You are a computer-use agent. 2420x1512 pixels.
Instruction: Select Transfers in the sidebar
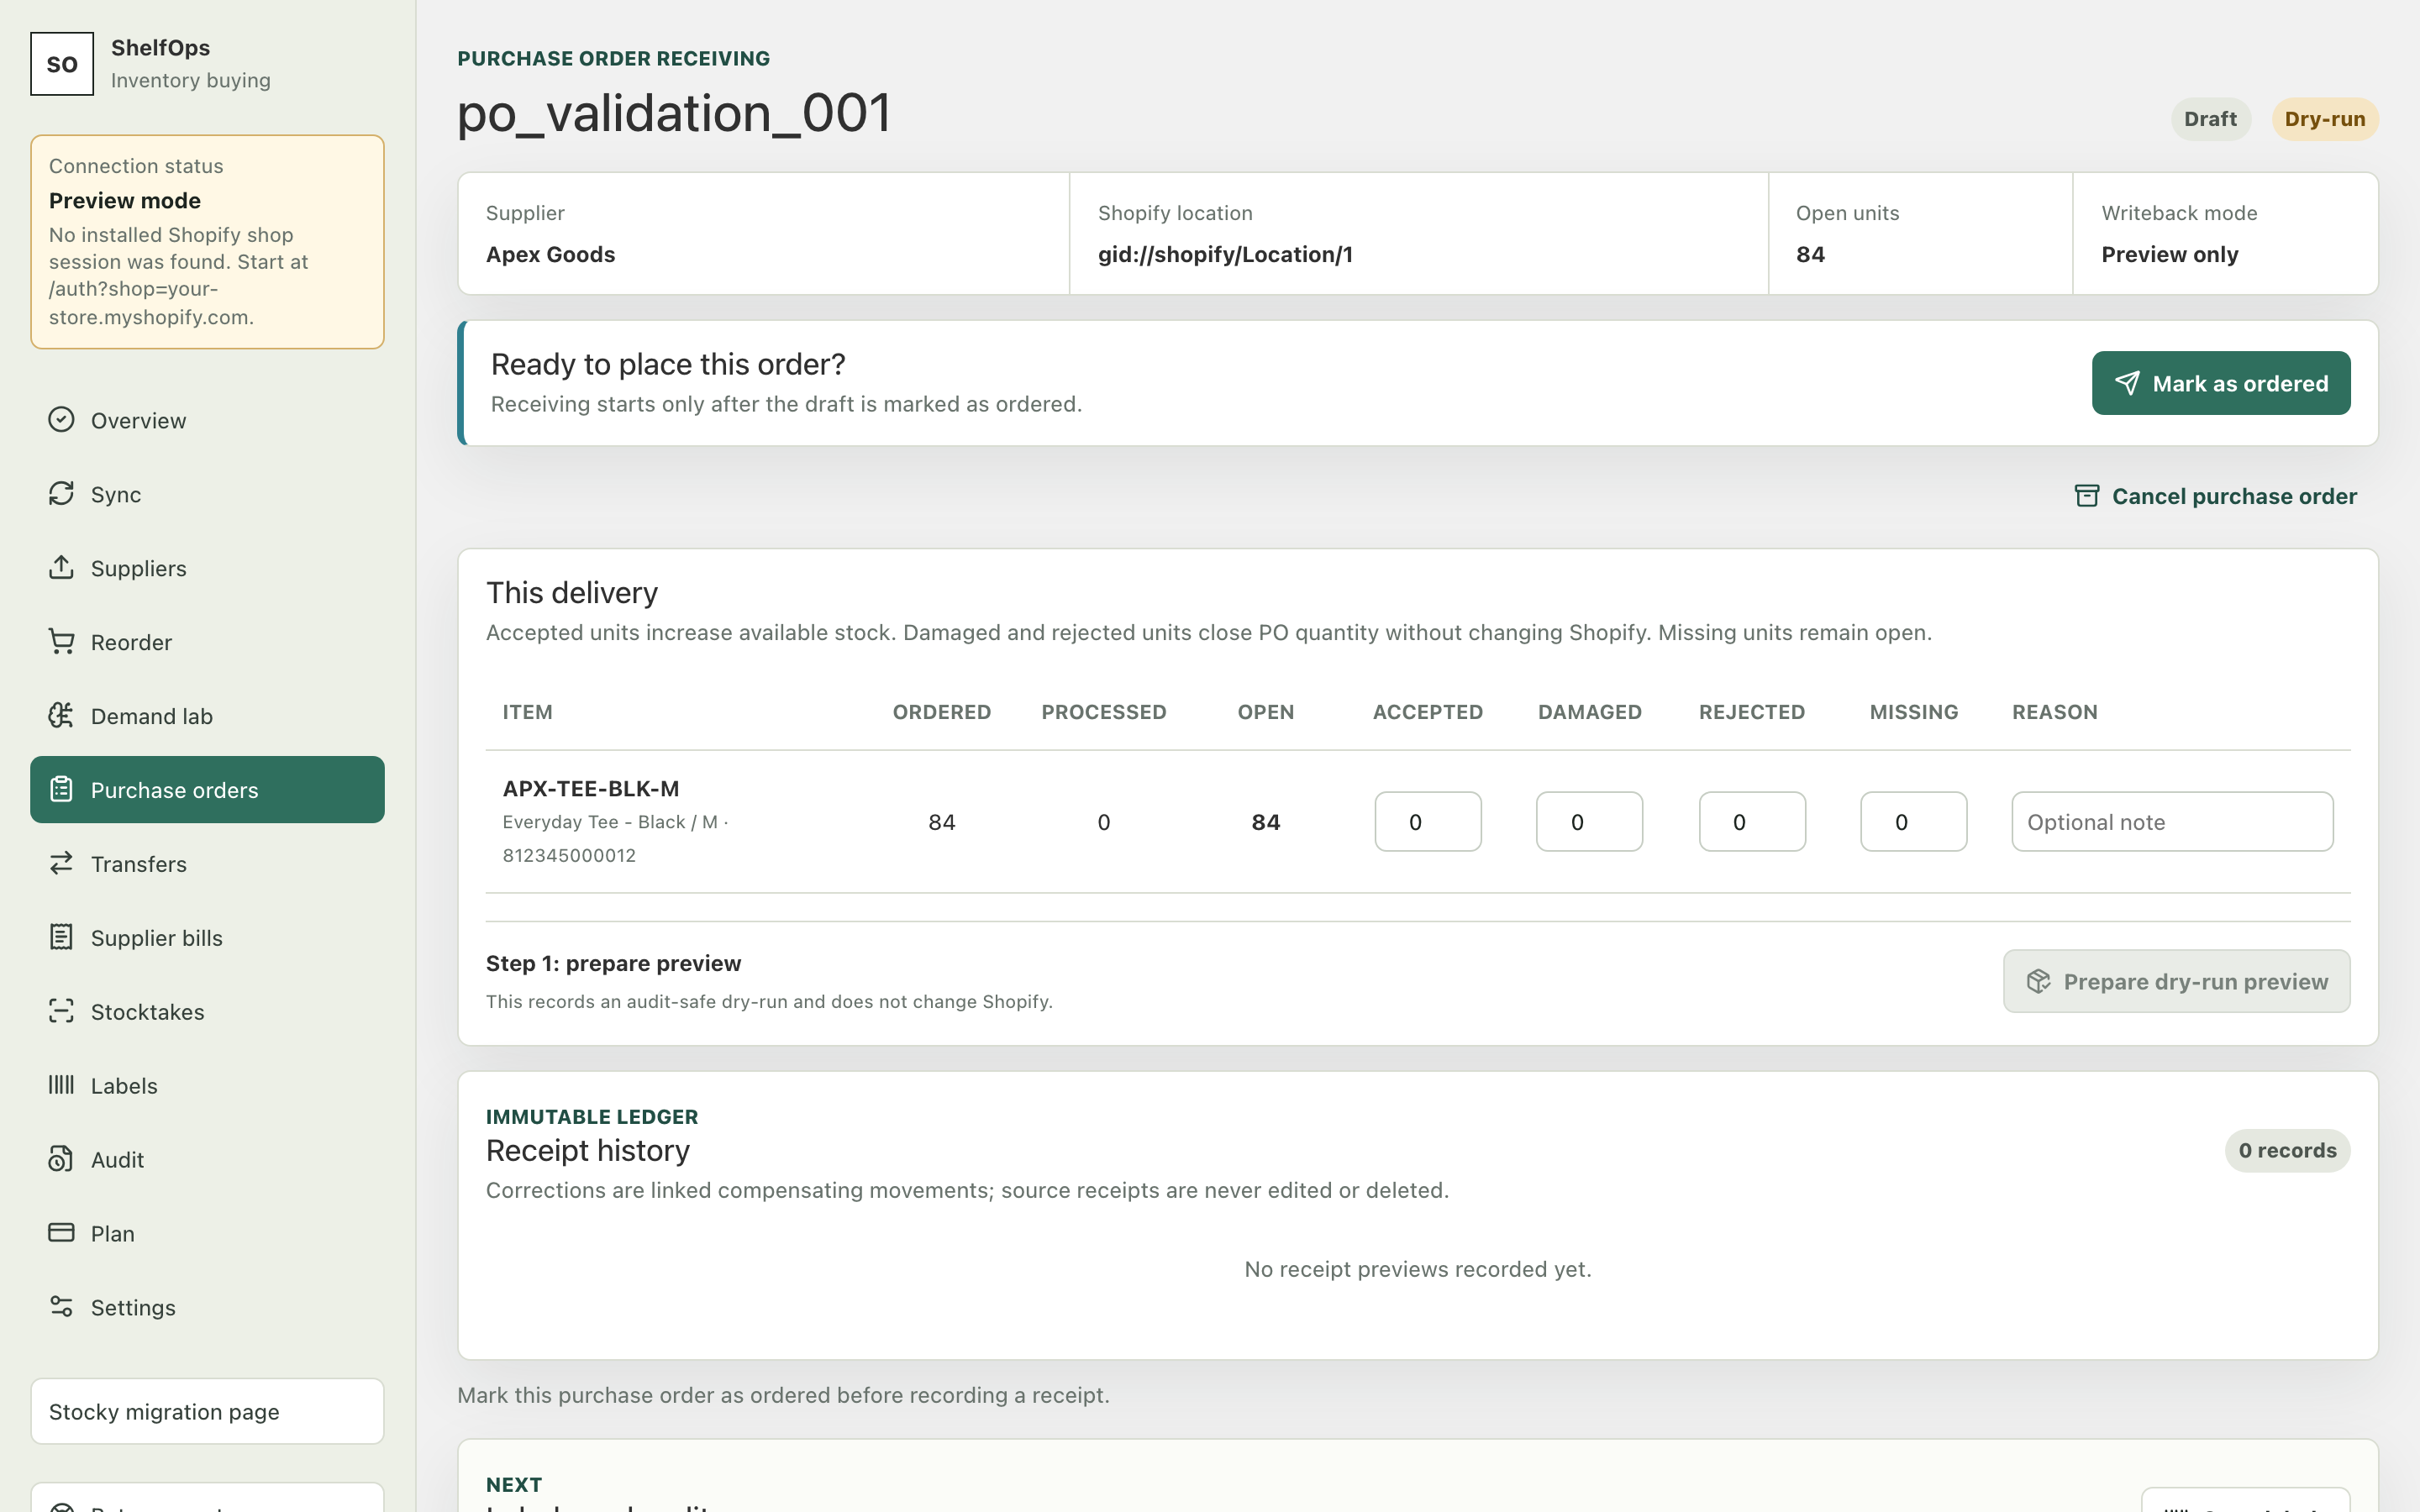207,864
